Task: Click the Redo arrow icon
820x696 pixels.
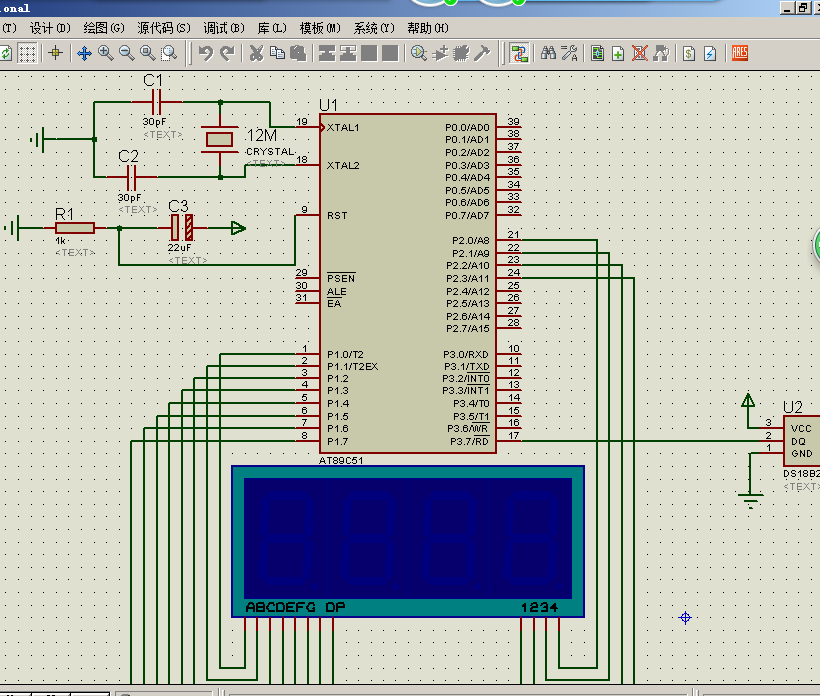Action: [x=227, y=53]
